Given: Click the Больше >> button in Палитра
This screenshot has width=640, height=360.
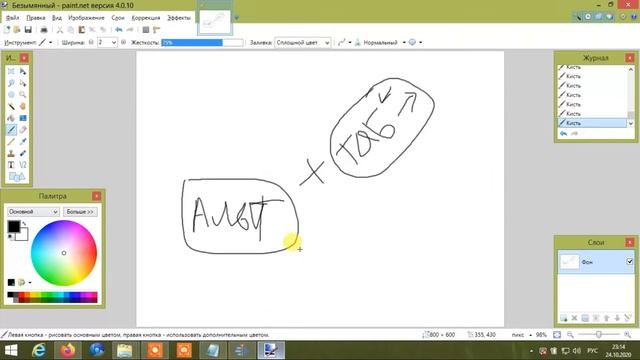Looking at the screenshot, I should point(80,212).
